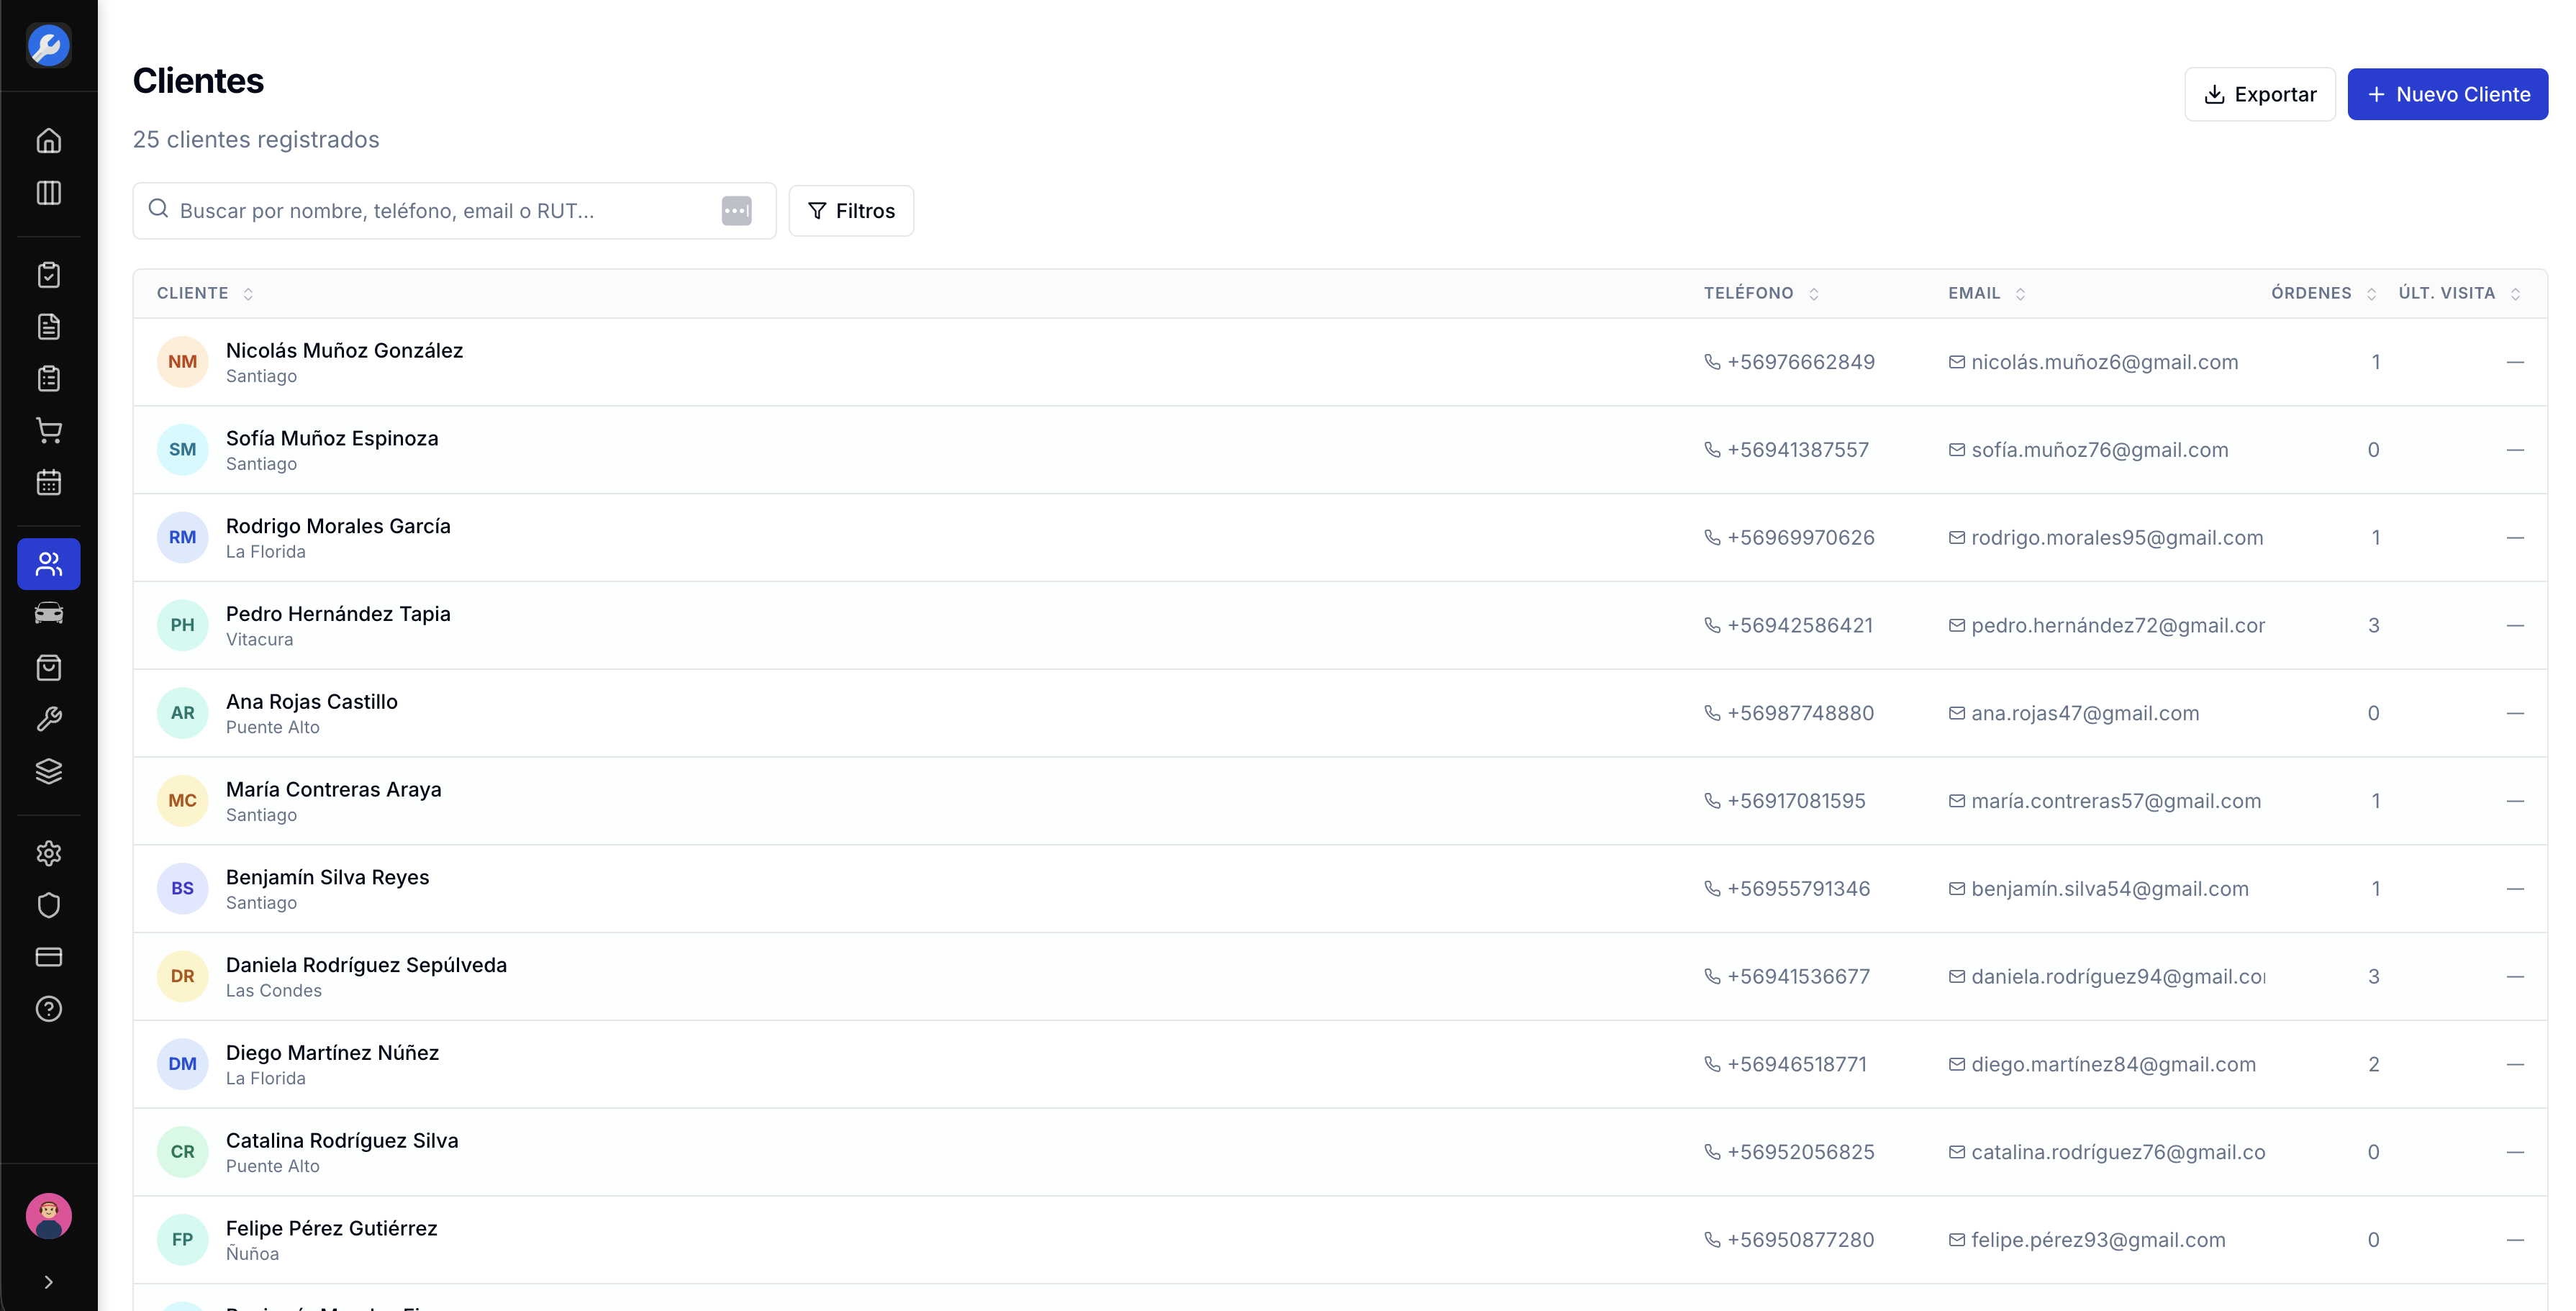Screen dimensions: 2576x1311
Task: Click the "25 clientes registrados" subtitle
Action: coord(256,140)
